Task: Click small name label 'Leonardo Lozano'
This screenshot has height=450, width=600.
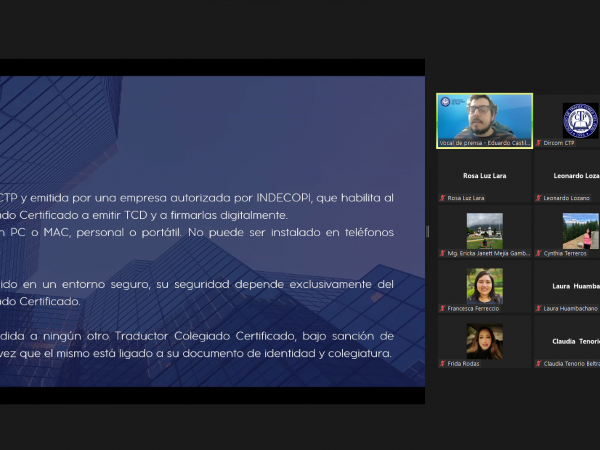Action: tap(566, 198)
